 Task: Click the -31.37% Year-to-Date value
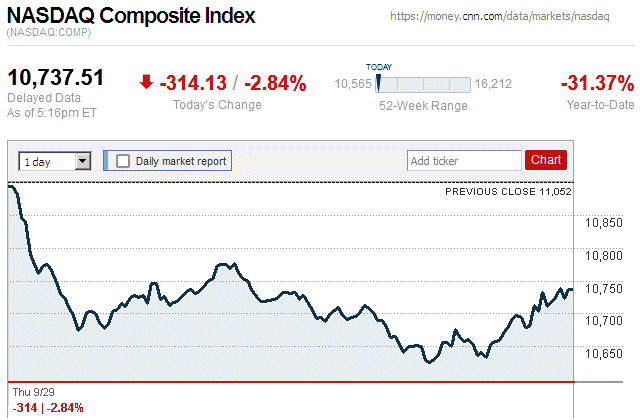coord(597,83)
